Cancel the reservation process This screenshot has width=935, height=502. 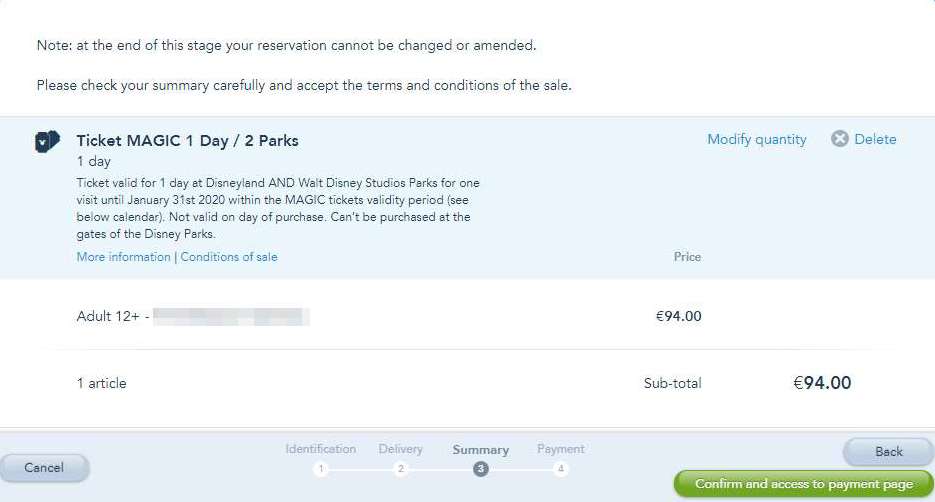coord(44,468)
